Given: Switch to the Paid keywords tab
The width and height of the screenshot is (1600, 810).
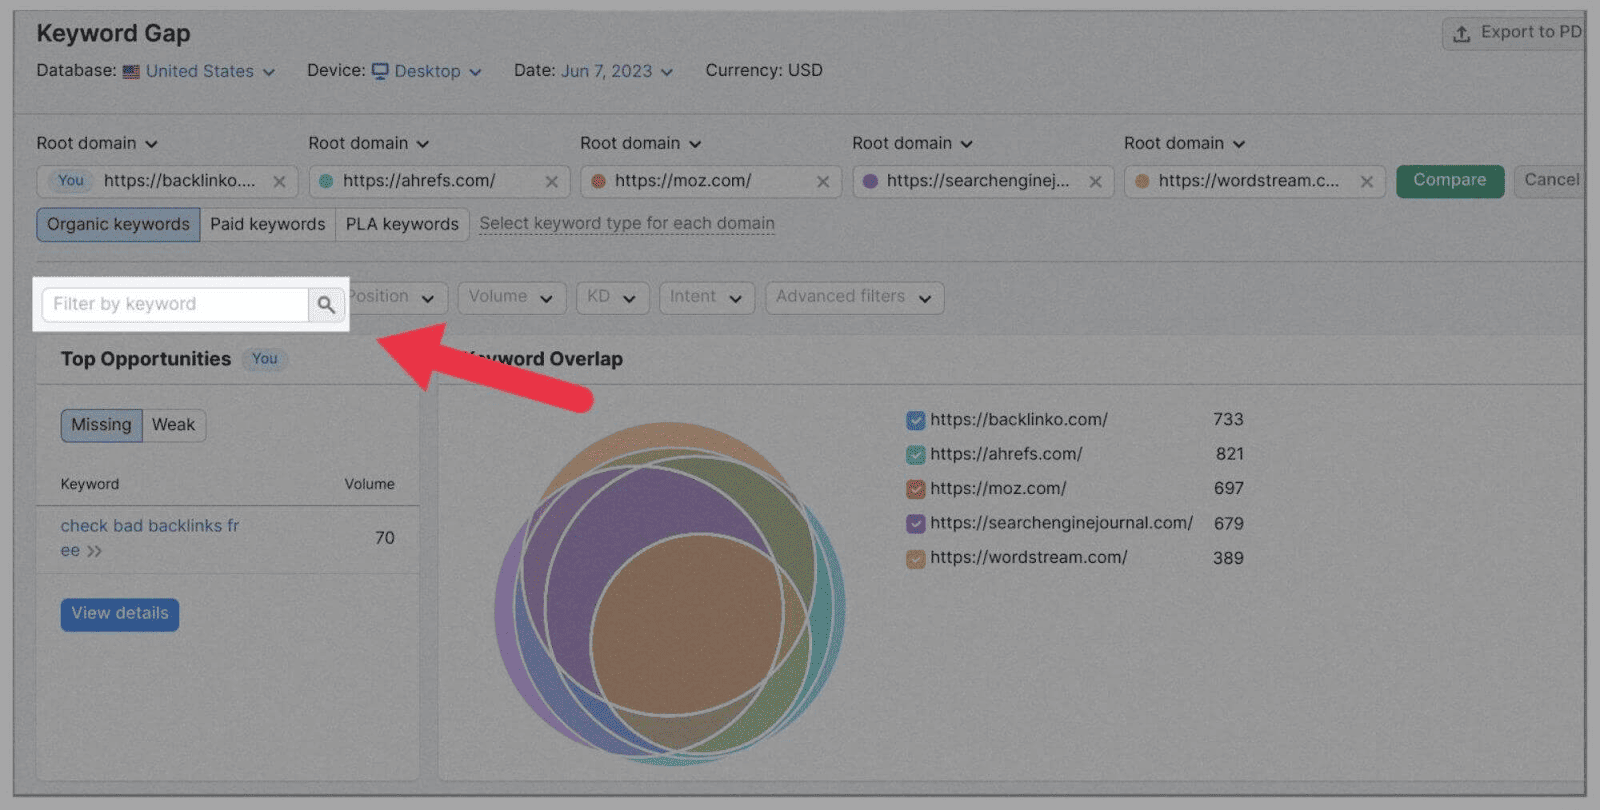Looking at the screenshot, I should coord(267,224).
